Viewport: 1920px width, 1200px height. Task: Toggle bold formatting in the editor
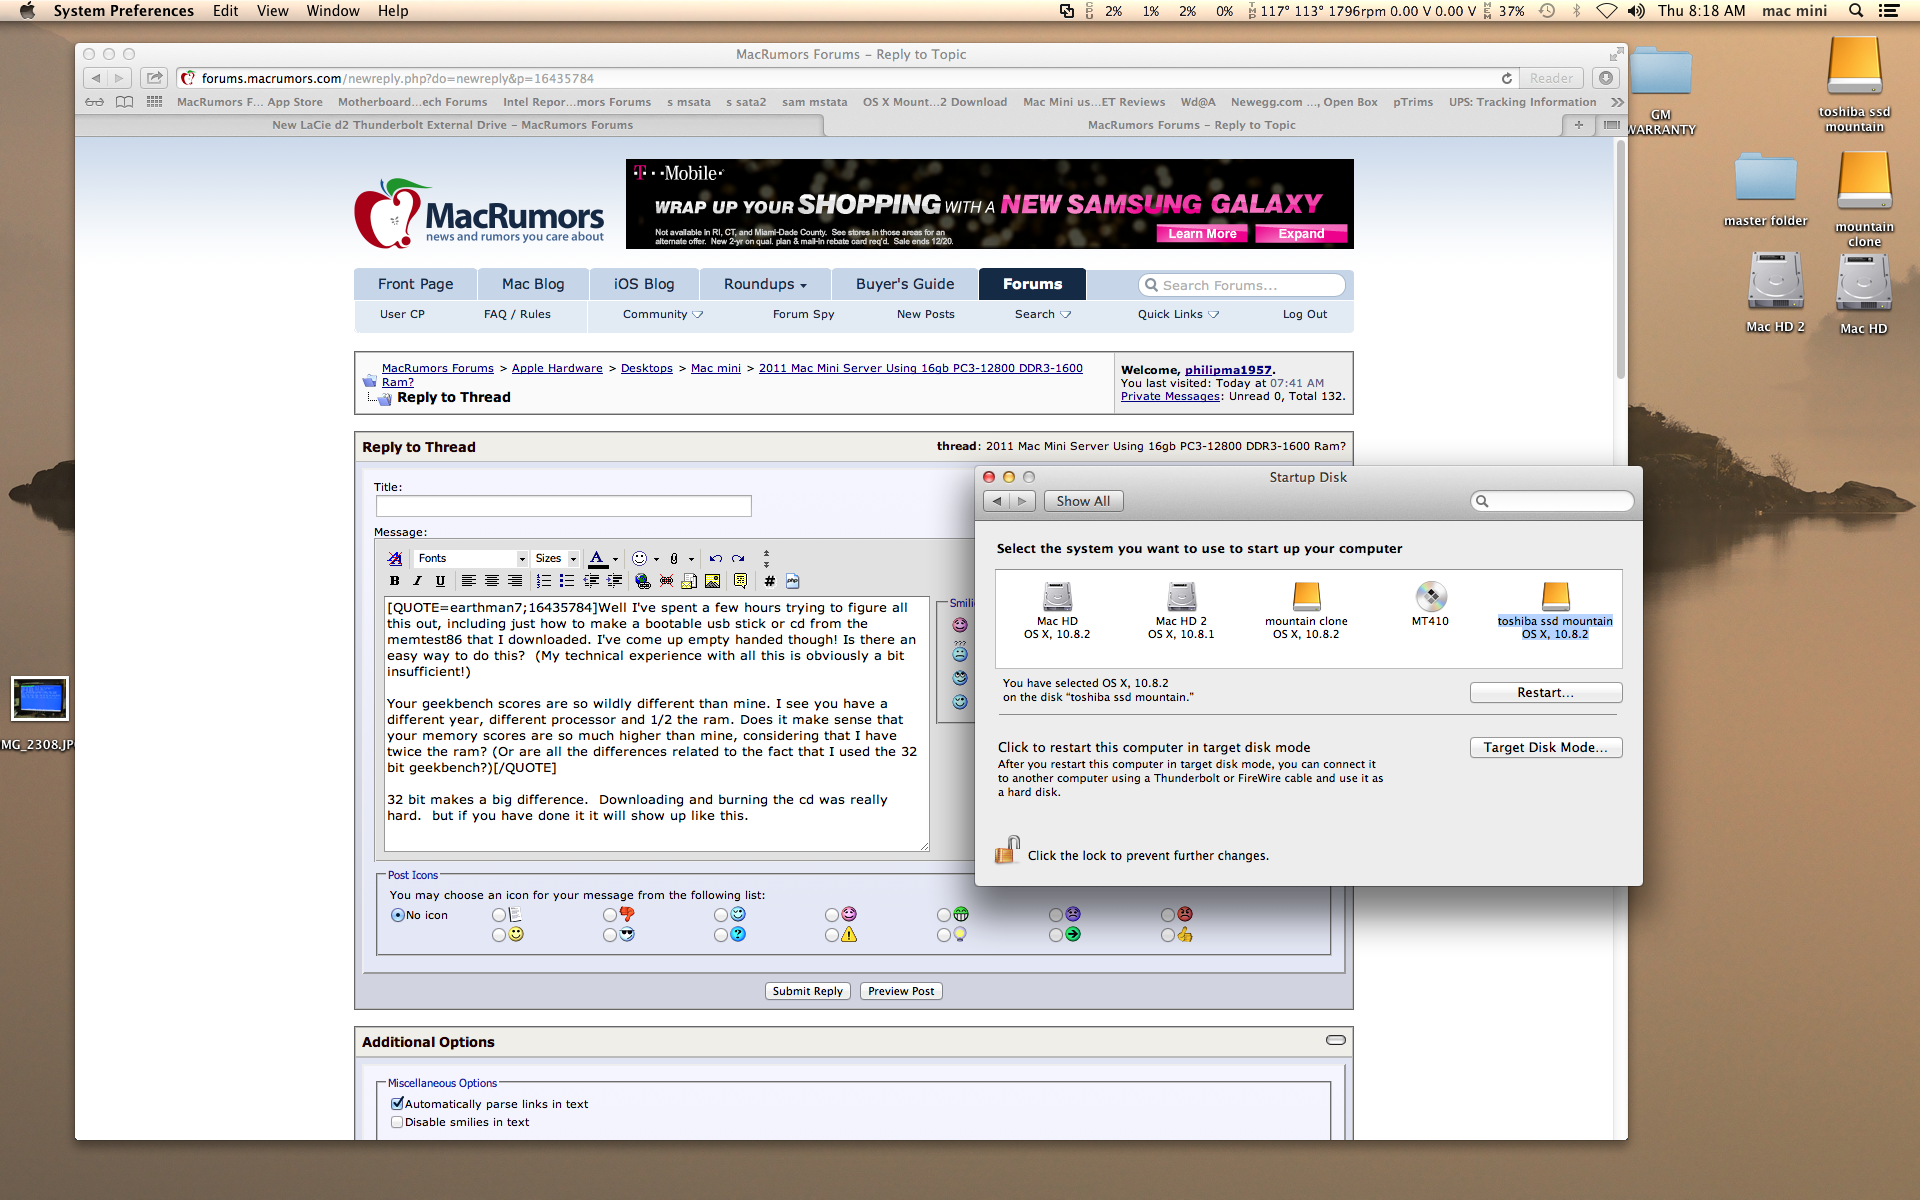pyautogui.click(x=394, y=581)
